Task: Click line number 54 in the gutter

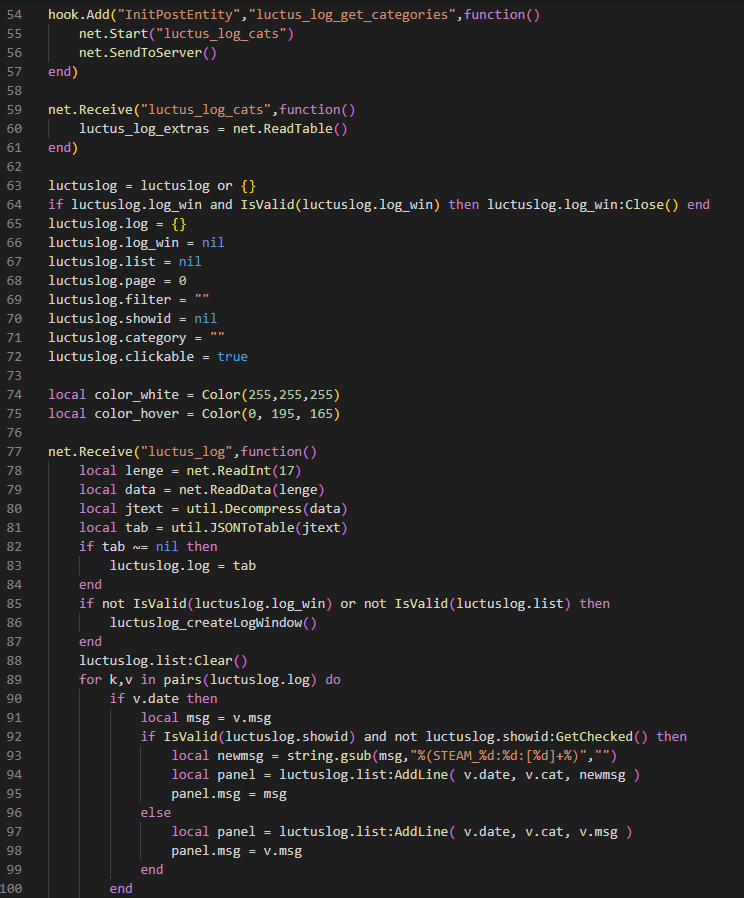Action: click(14, 15)
